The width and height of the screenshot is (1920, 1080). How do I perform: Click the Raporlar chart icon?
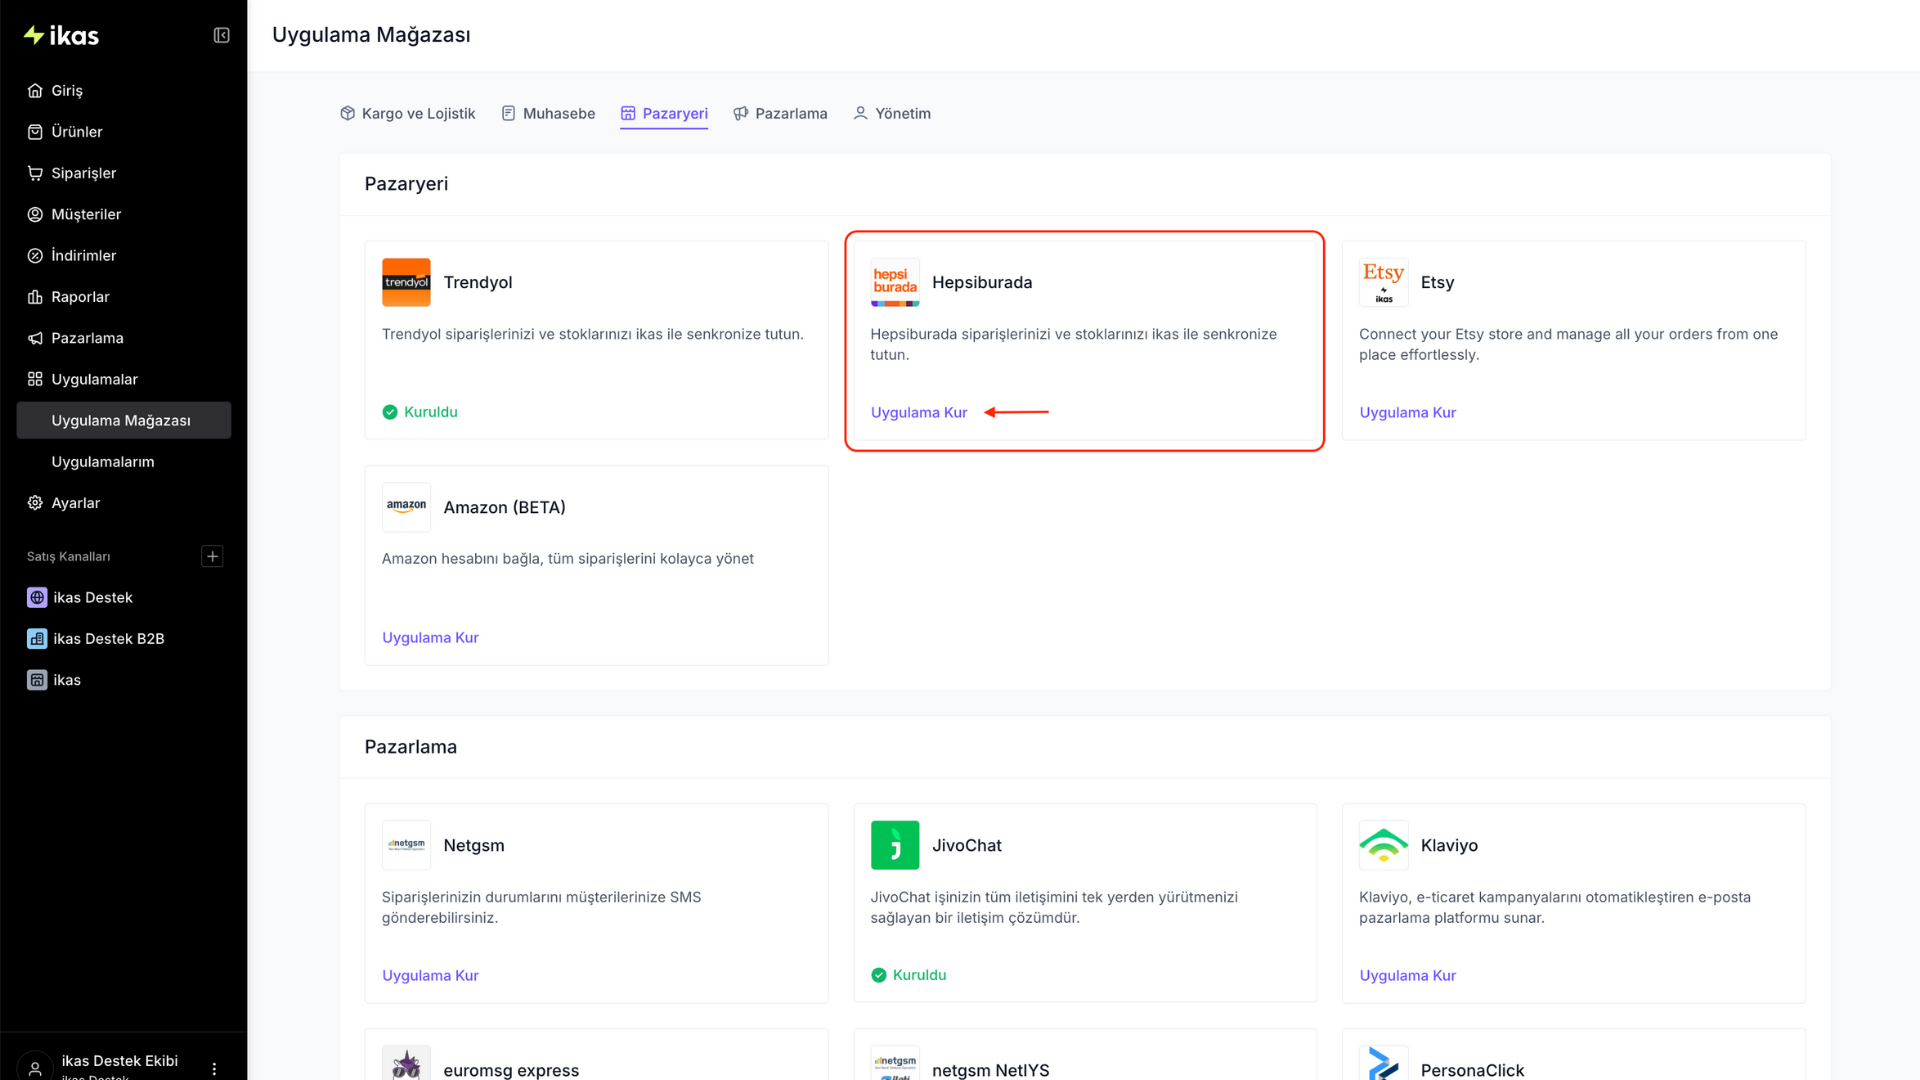tap(35, 297)
